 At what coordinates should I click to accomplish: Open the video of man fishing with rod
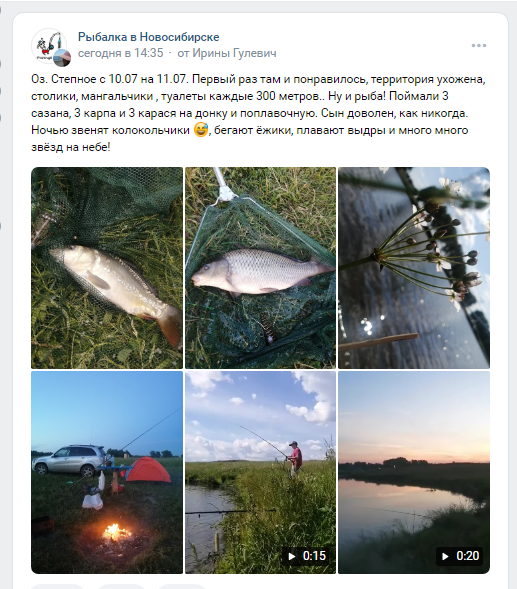[260, 472]
